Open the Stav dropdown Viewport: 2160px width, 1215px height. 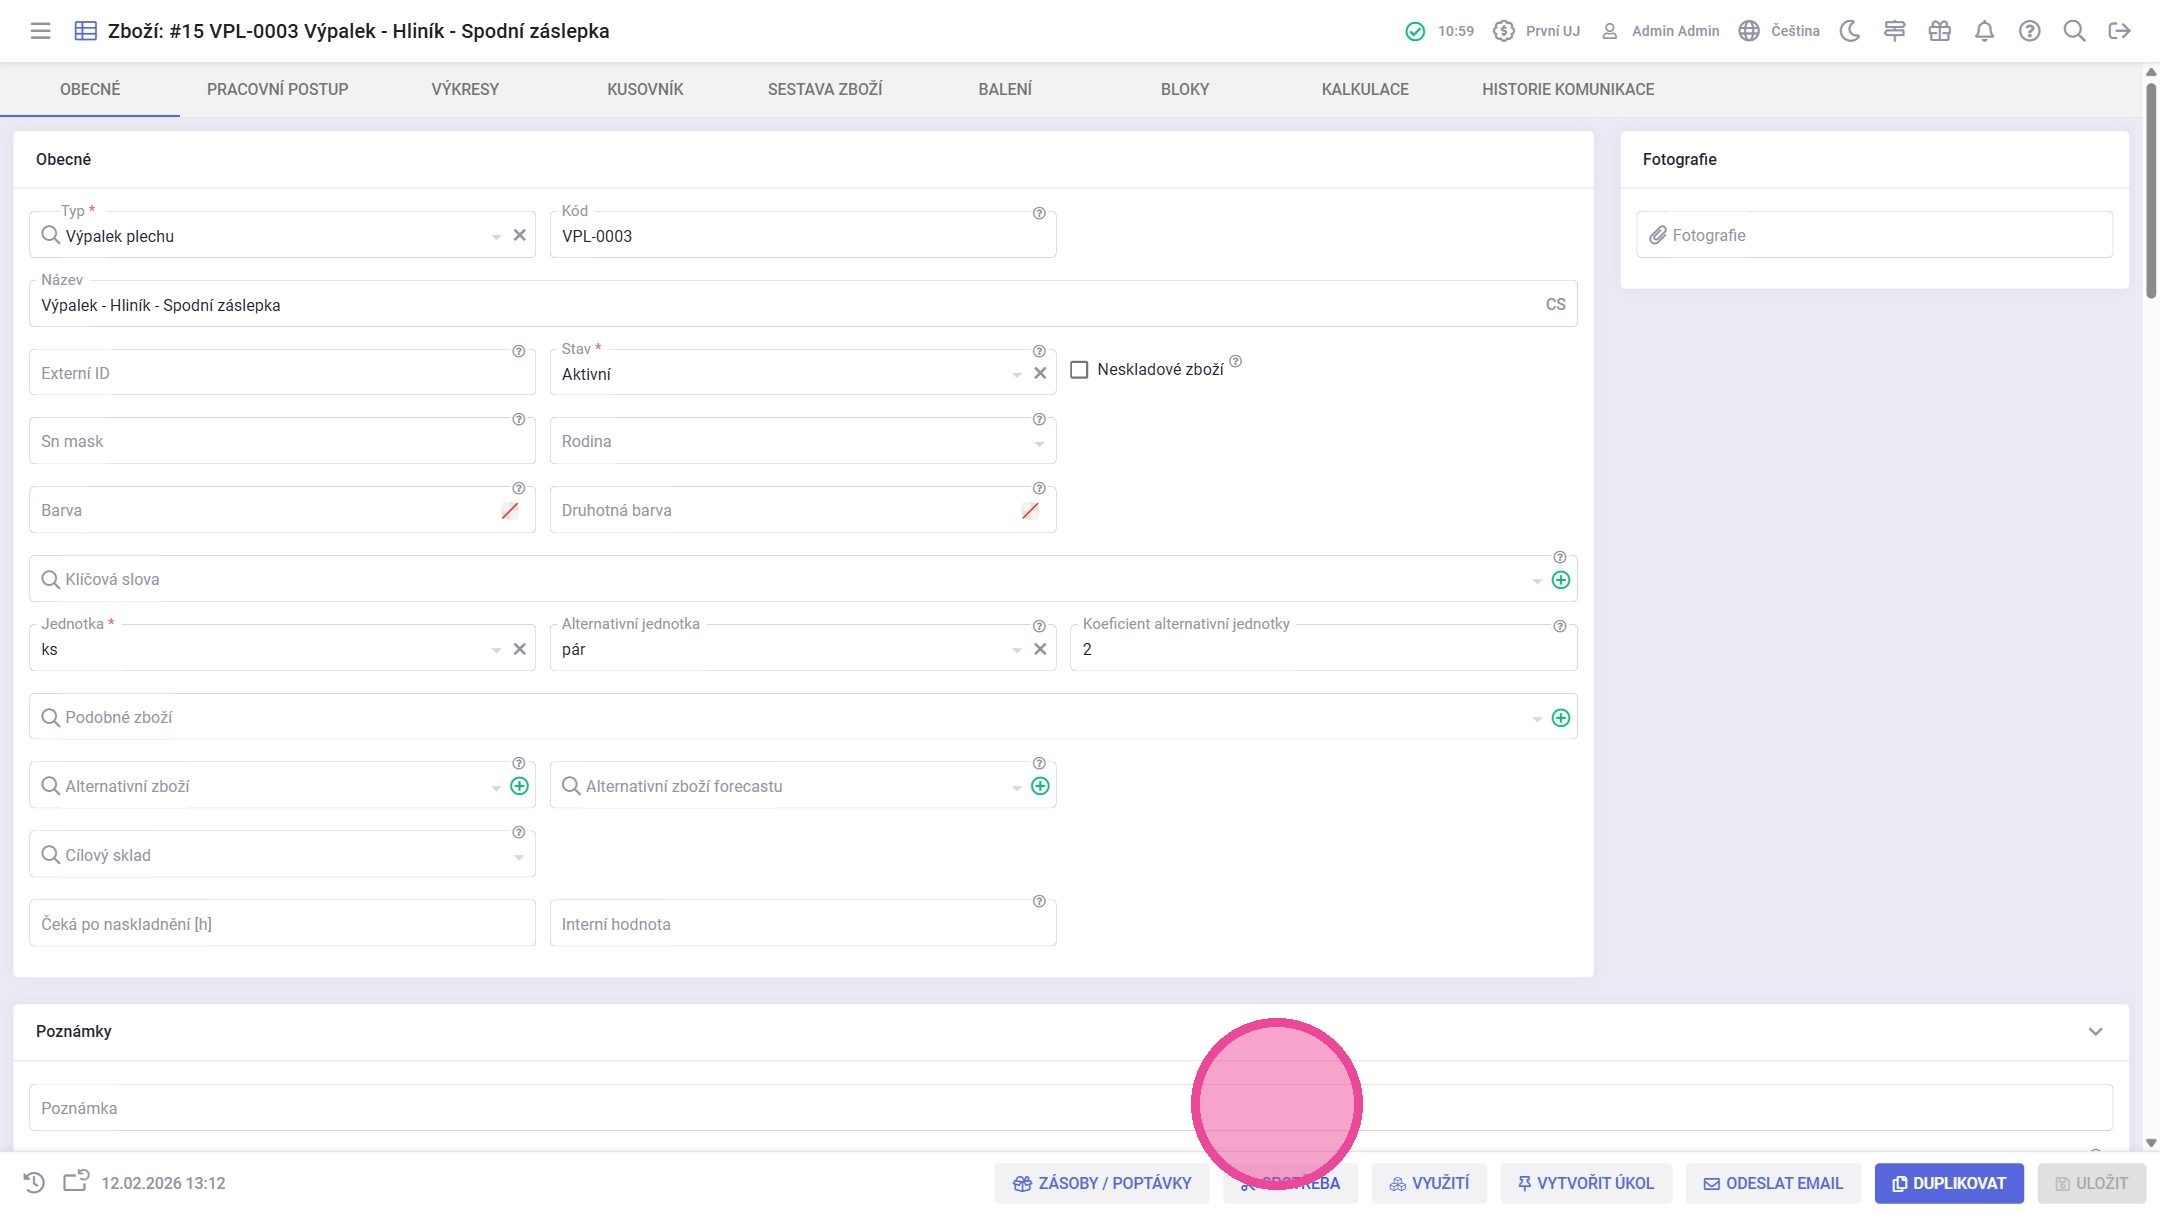pyautogui.click(x=1016, y=374)
